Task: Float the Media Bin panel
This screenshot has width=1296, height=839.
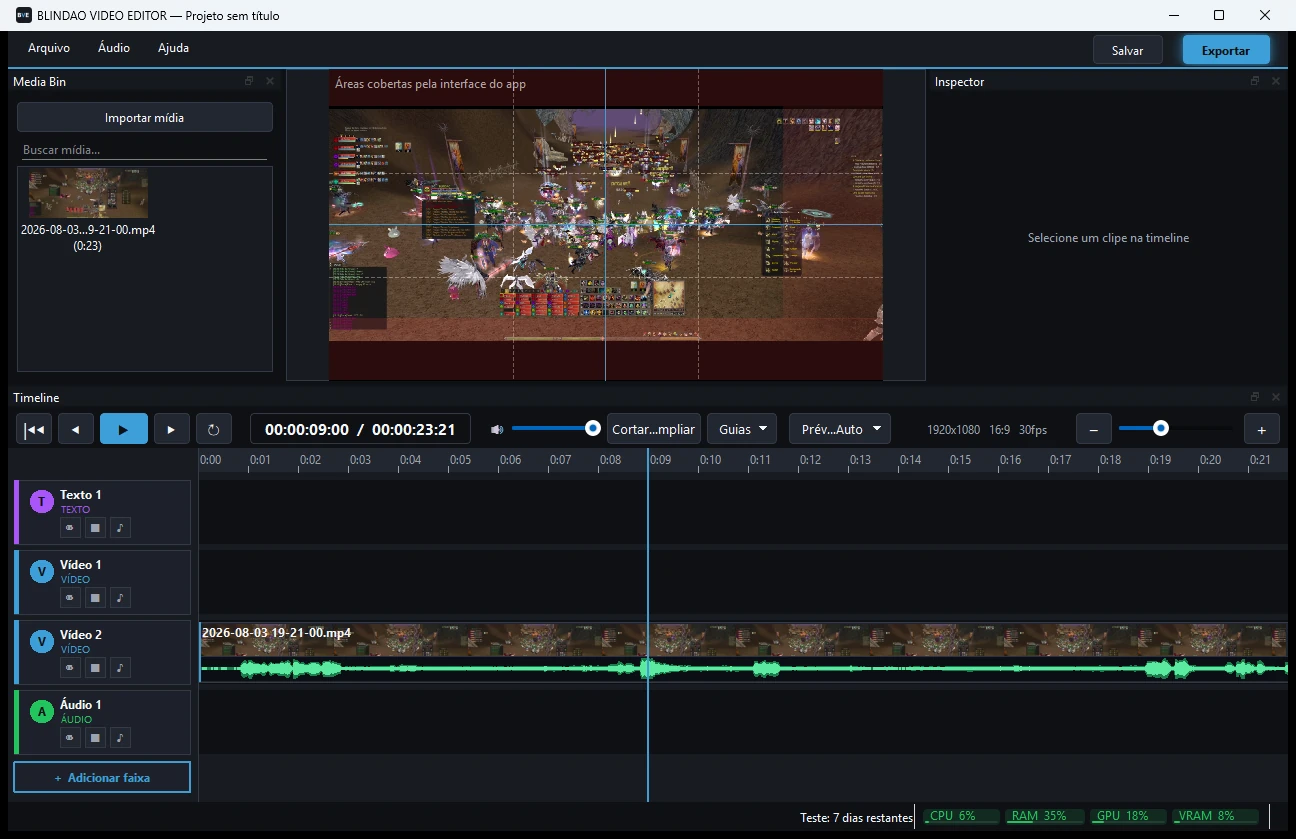Action: (x=250, y=81)
